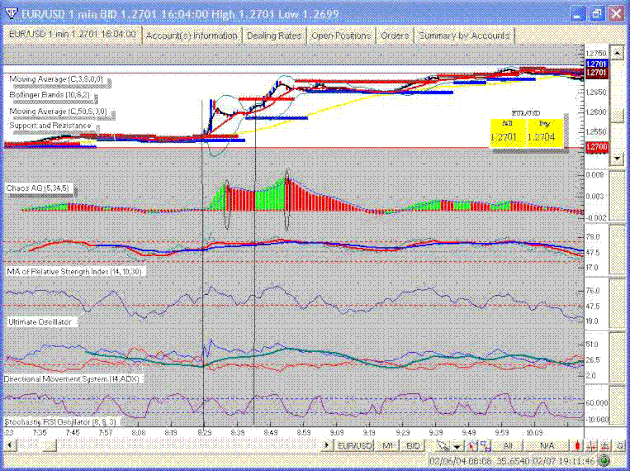
Task: Switch to the Dealing Rates tab
Action: point(274,35)
